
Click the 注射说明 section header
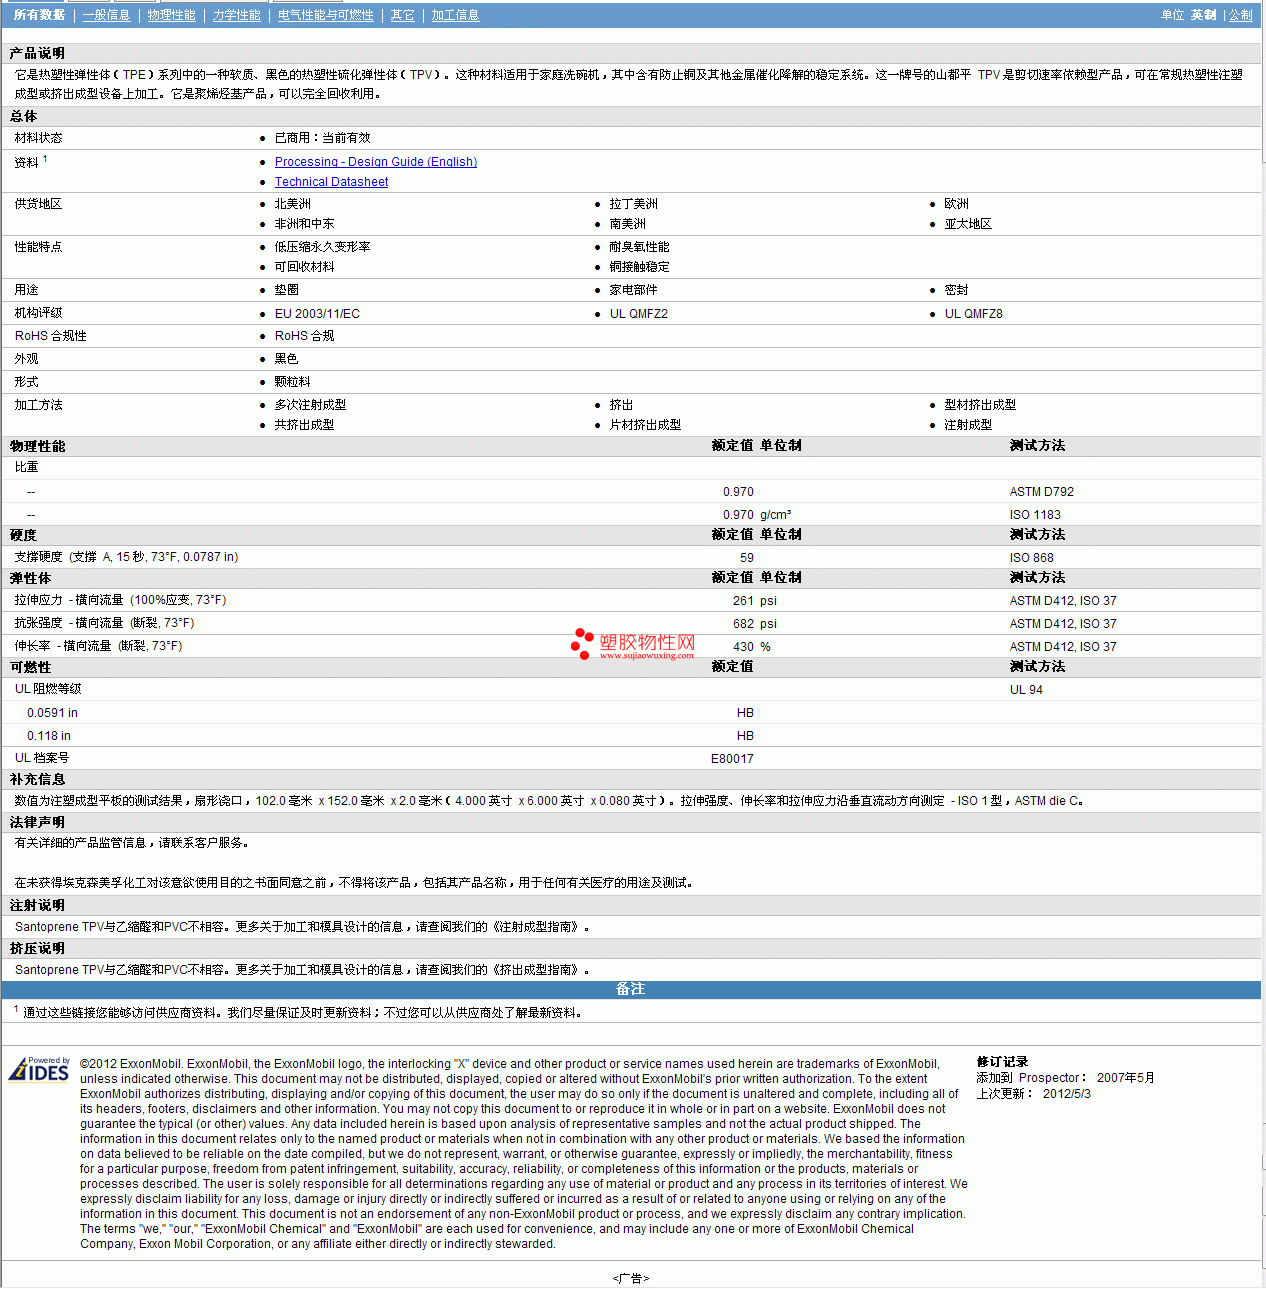(38, 905)
